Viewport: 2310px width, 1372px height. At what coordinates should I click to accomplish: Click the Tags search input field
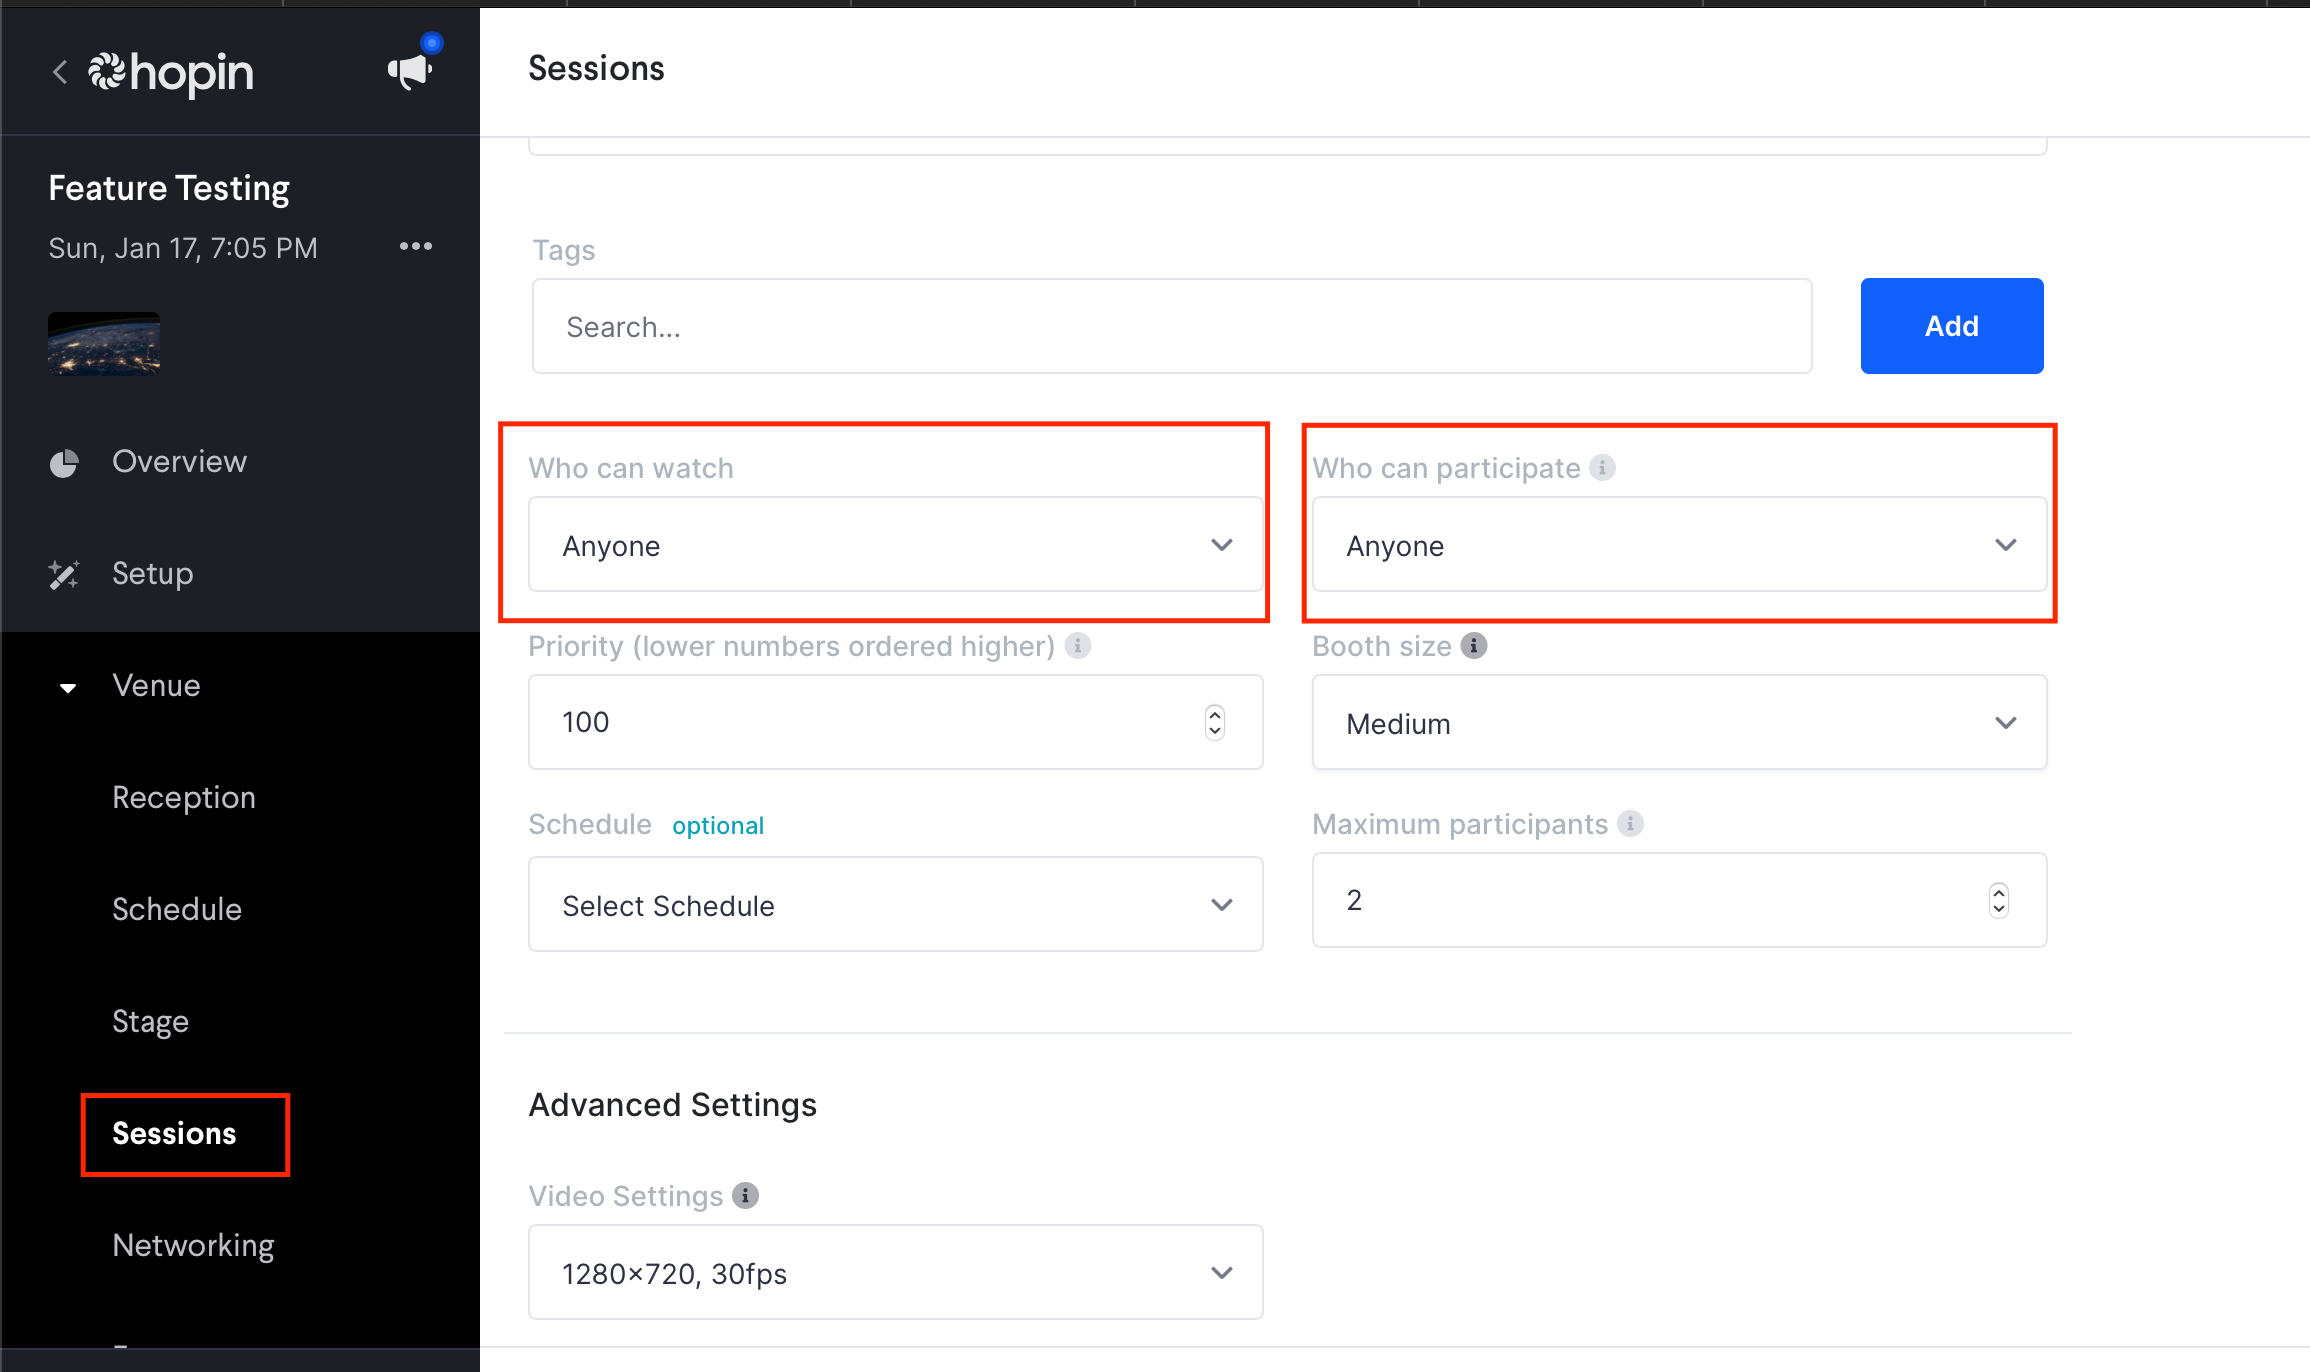click(1172, 326)
